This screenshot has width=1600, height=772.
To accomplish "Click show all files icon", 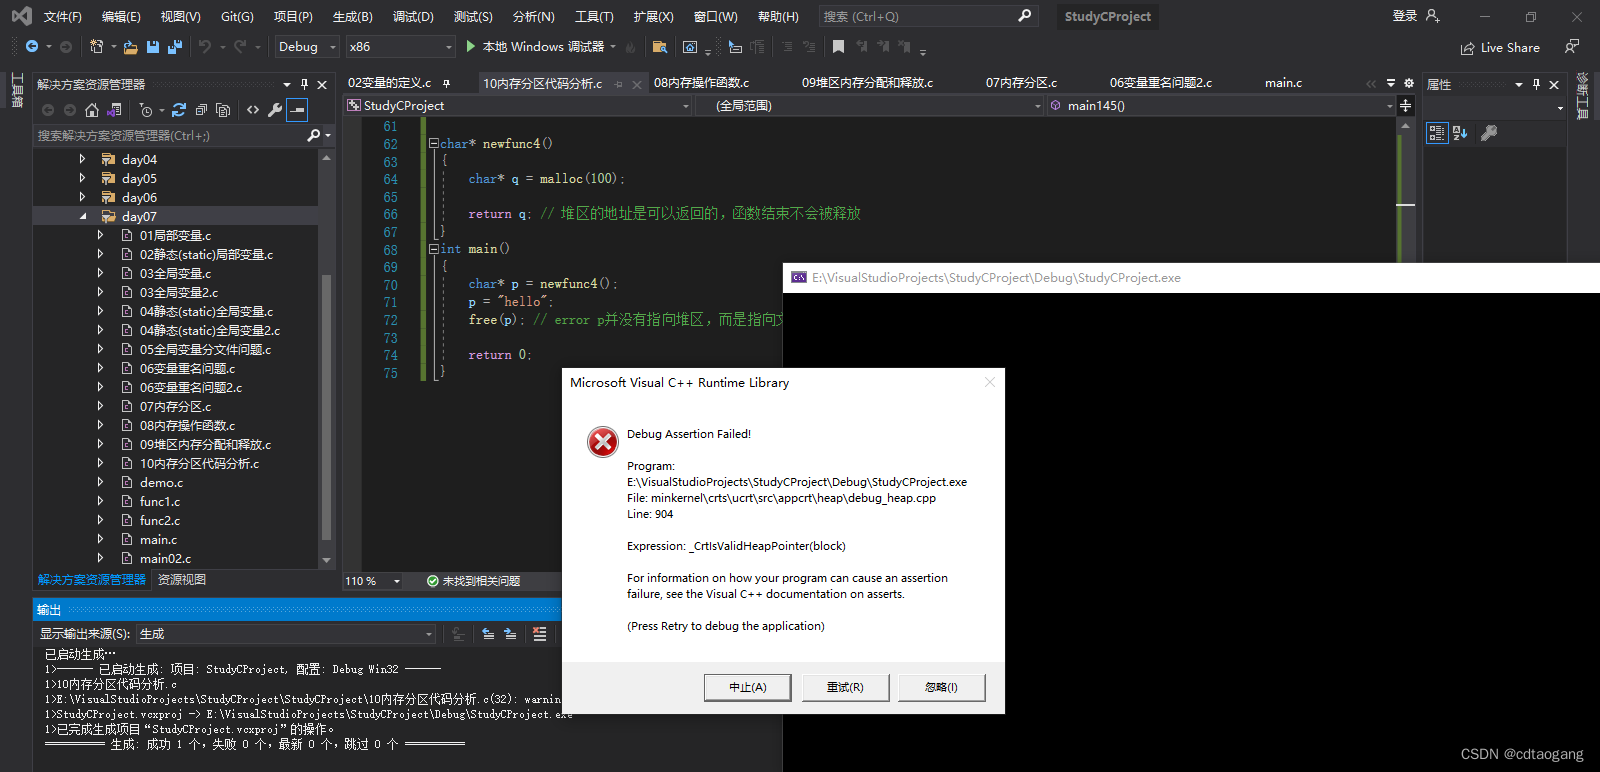I will 223,110.
